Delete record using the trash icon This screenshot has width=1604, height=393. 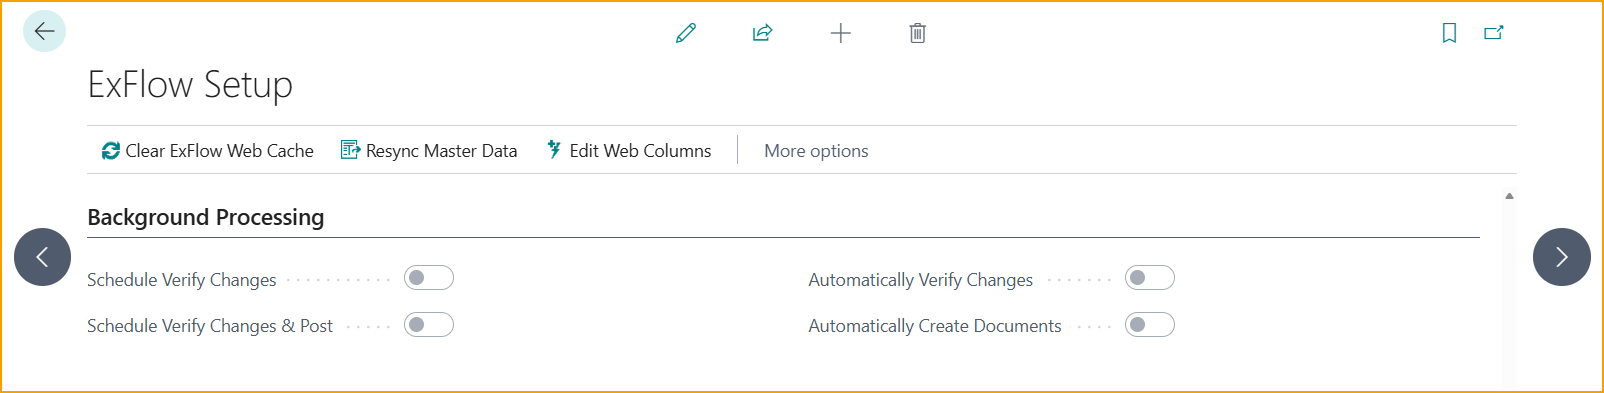tap(917, 33)
